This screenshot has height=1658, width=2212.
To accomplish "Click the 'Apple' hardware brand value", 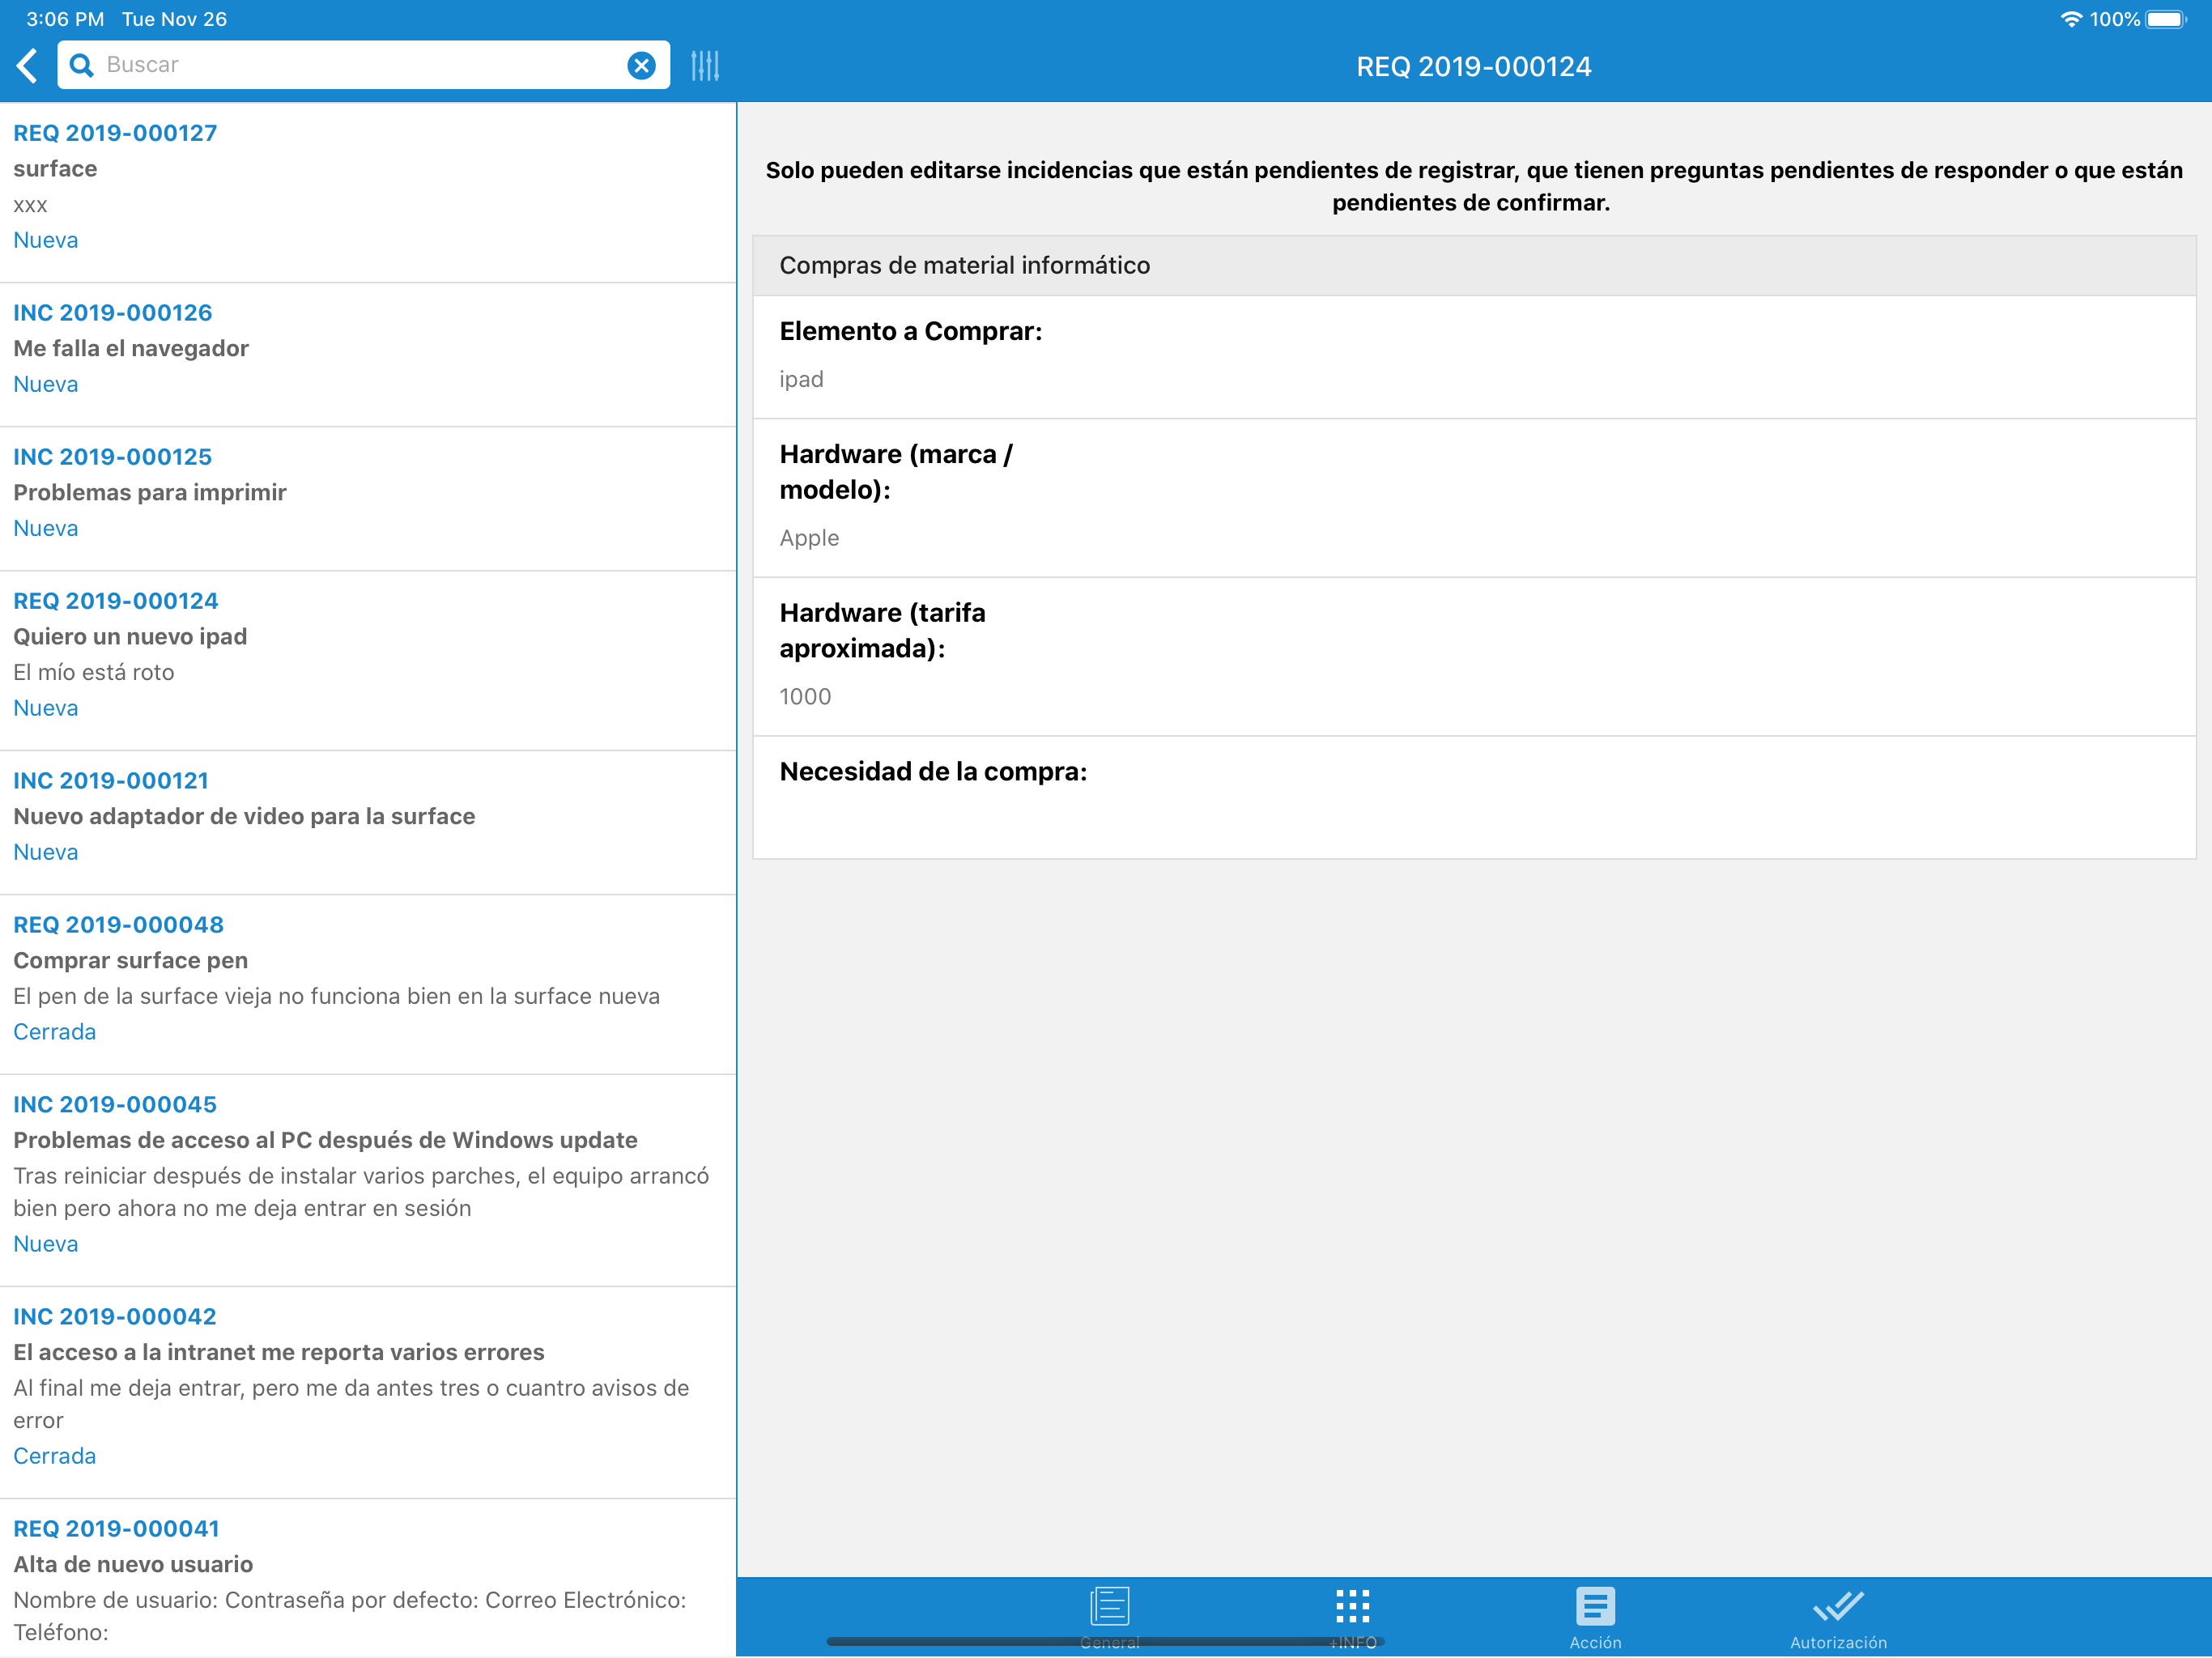I will pos(810,538).
